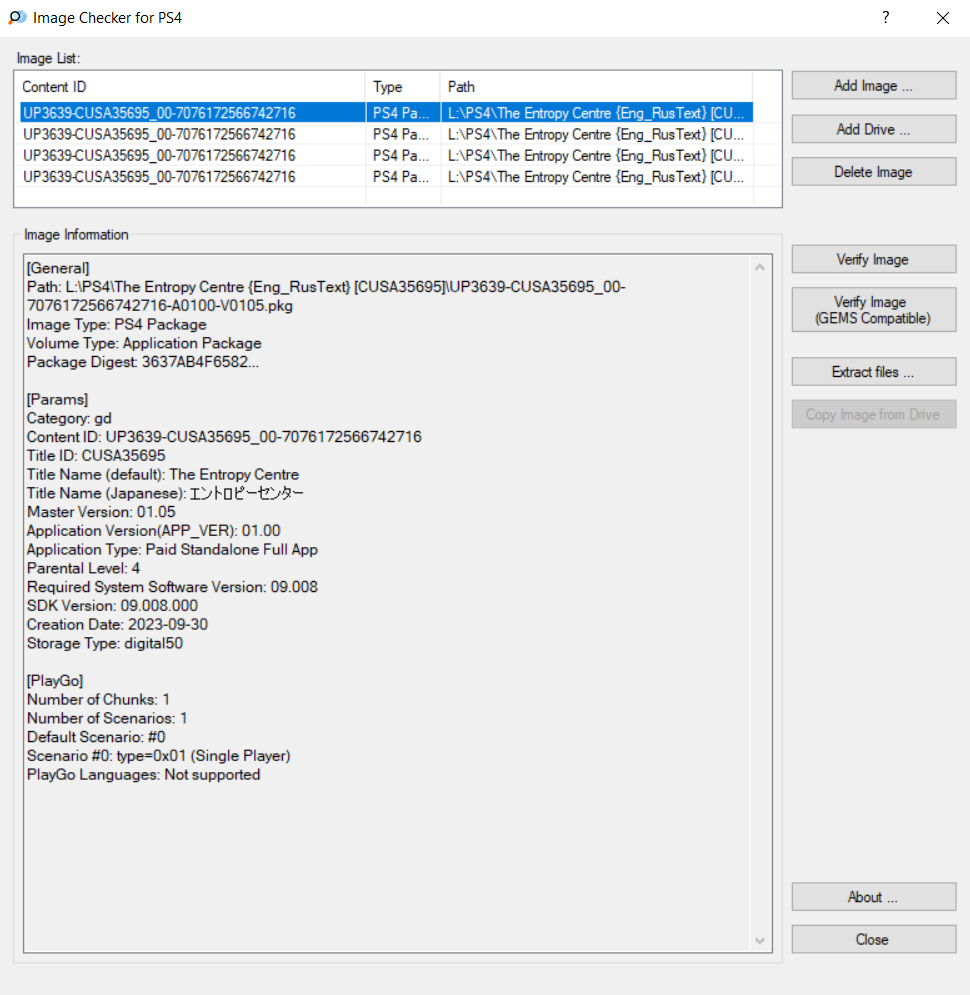Open Extract files dialog

[873, 372]
